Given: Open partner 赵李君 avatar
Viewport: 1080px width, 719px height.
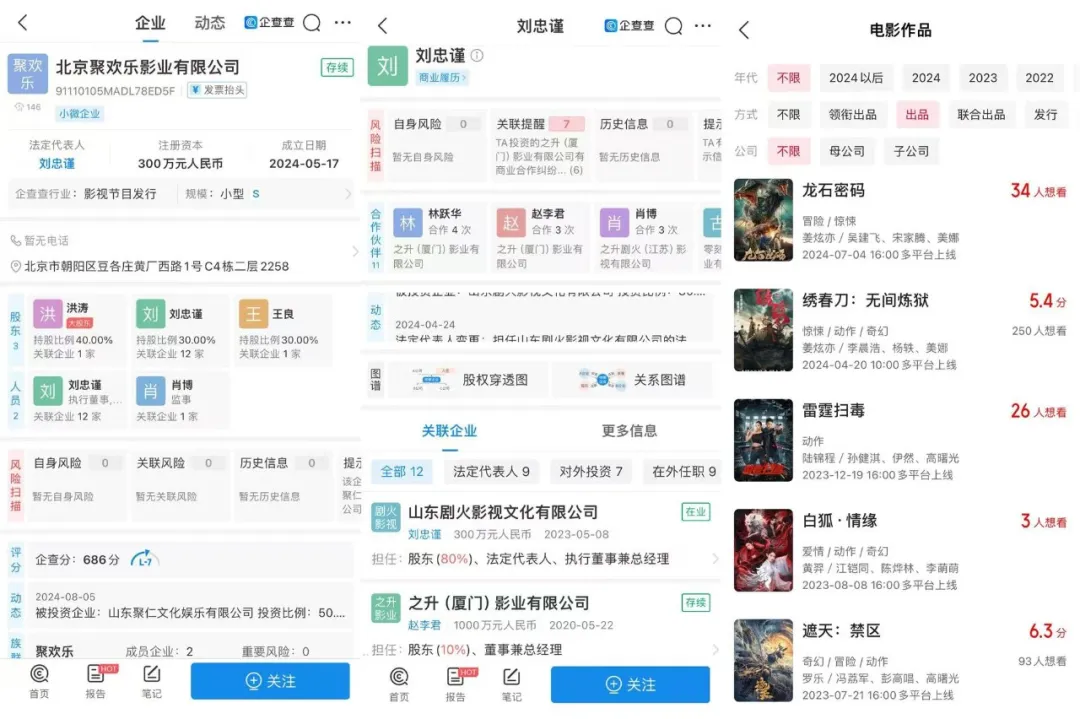Looking at the screenshot, I should pos(511,223).
